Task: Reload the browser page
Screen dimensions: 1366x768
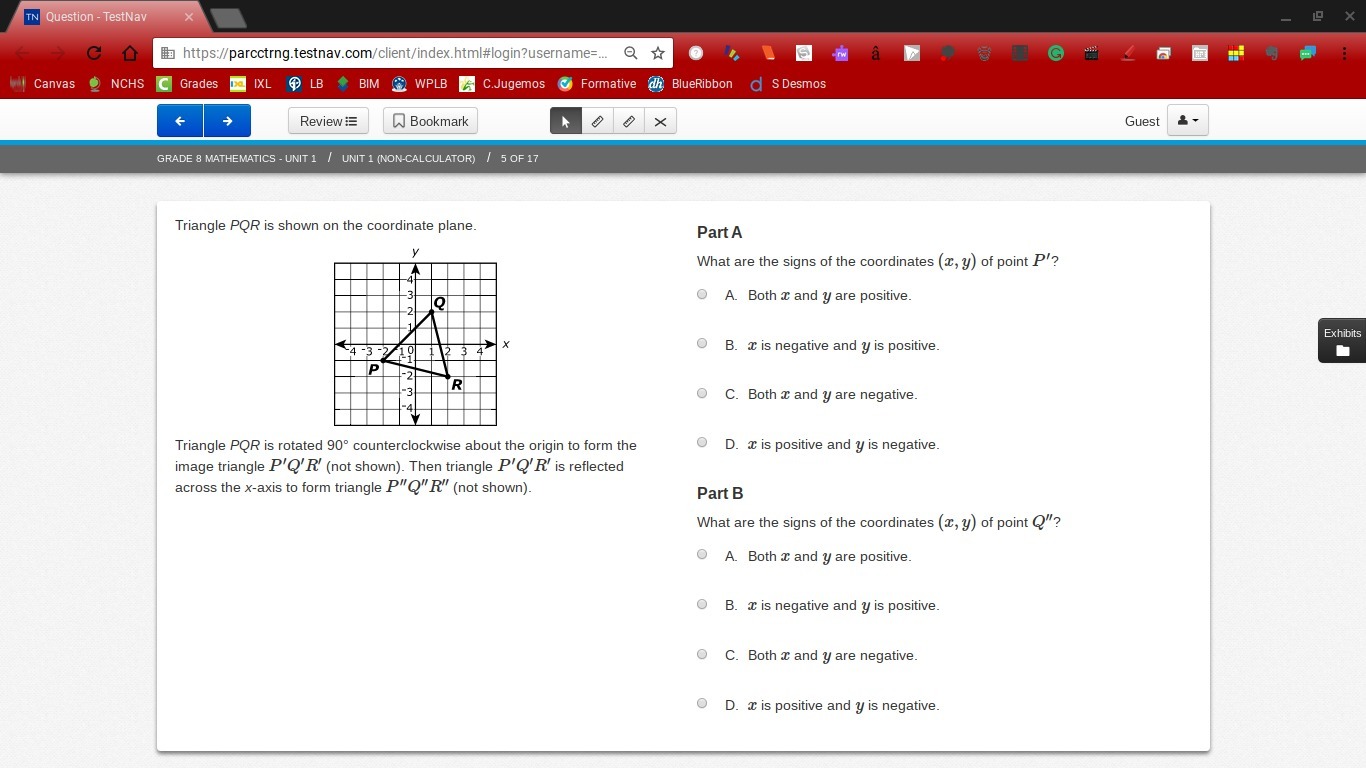Action: (94, 53)
